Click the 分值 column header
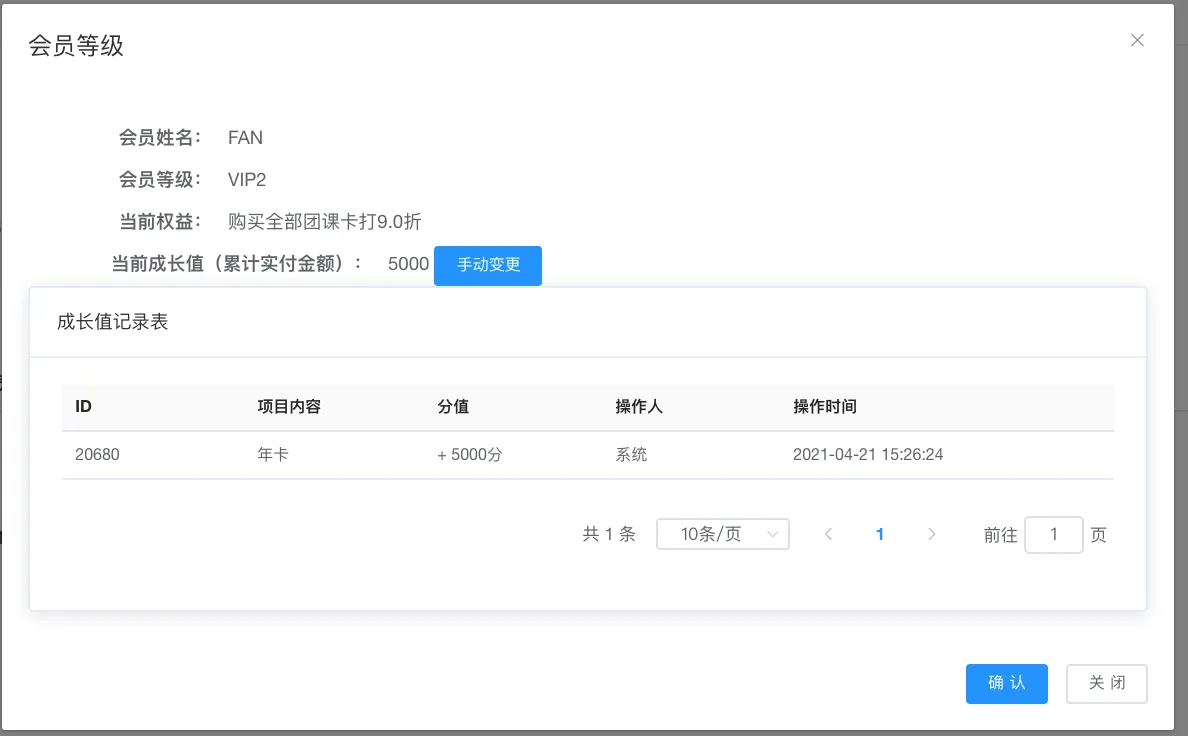 (453, 407)
